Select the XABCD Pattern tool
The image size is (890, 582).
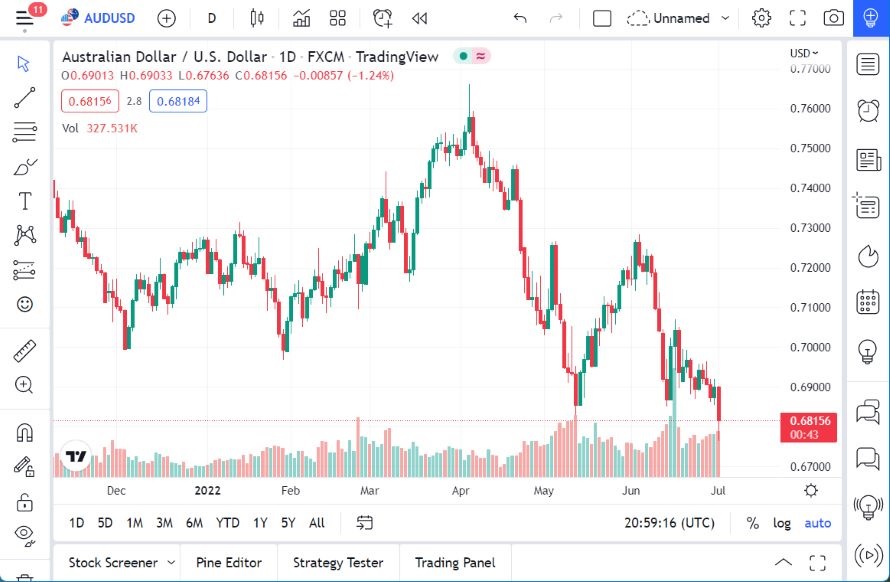(x=24, y=235)
